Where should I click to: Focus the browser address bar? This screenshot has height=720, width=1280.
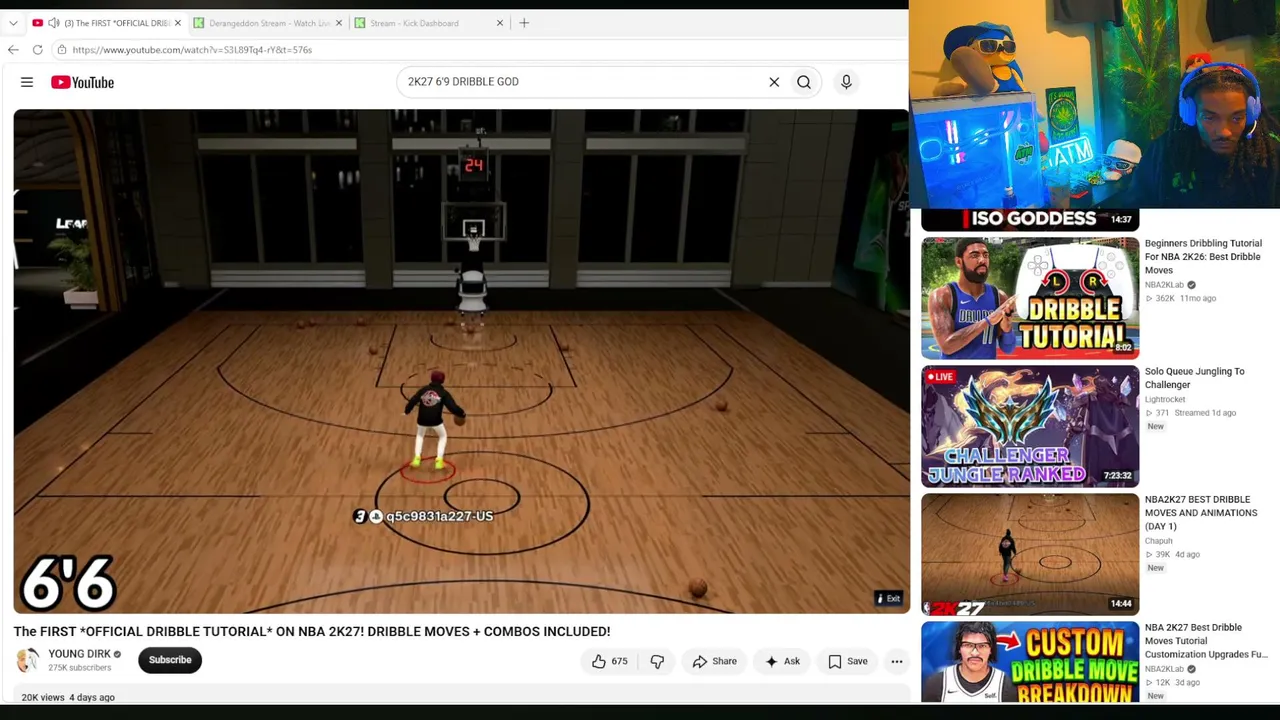[480, 50]
